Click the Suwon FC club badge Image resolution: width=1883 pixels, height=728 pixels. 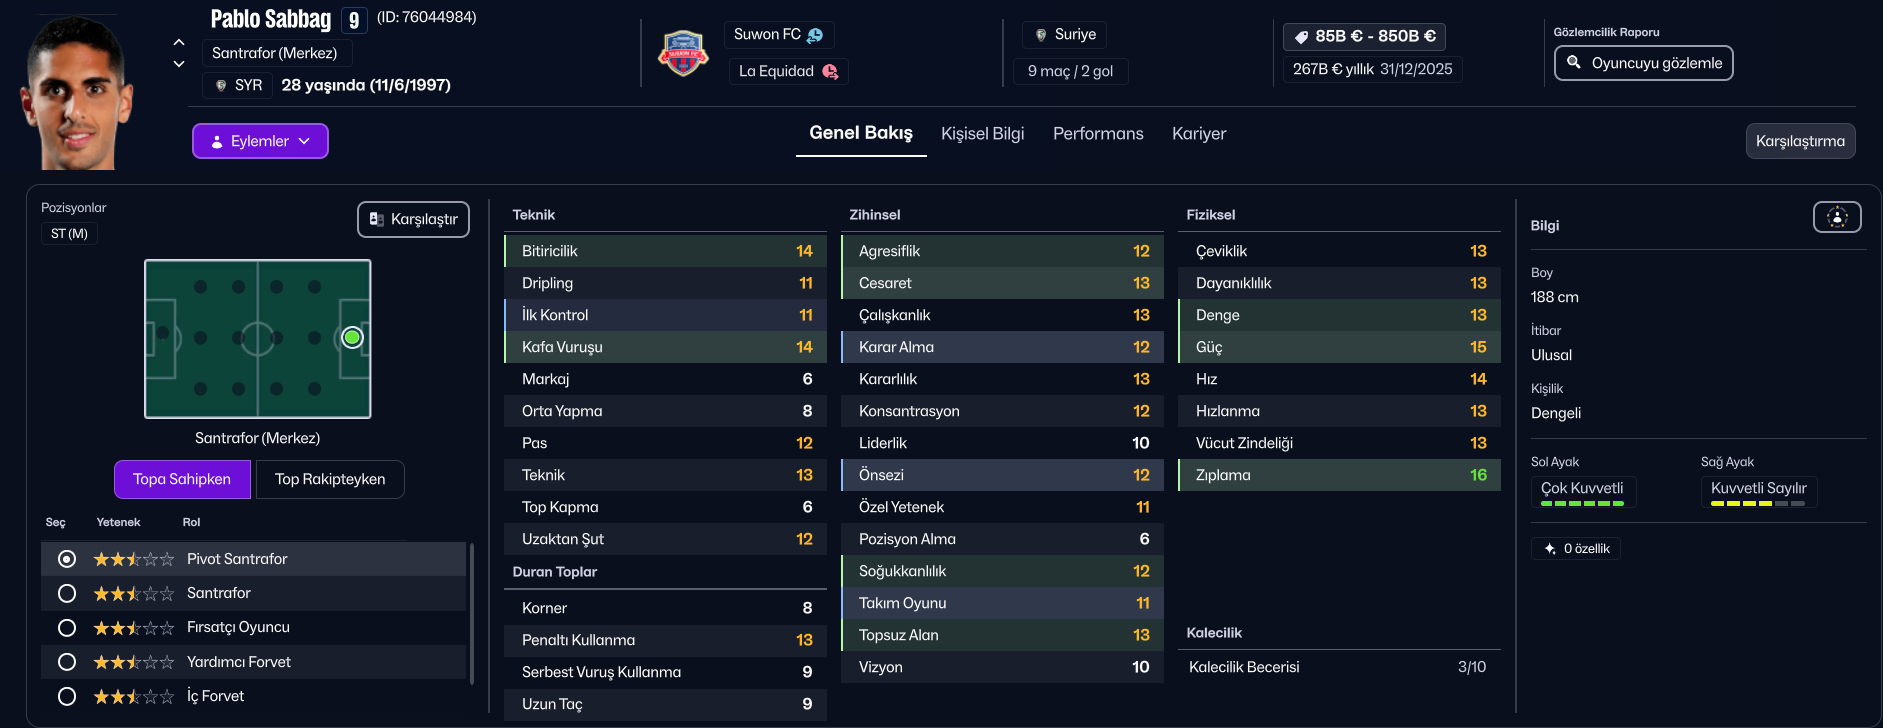point(683,54)
